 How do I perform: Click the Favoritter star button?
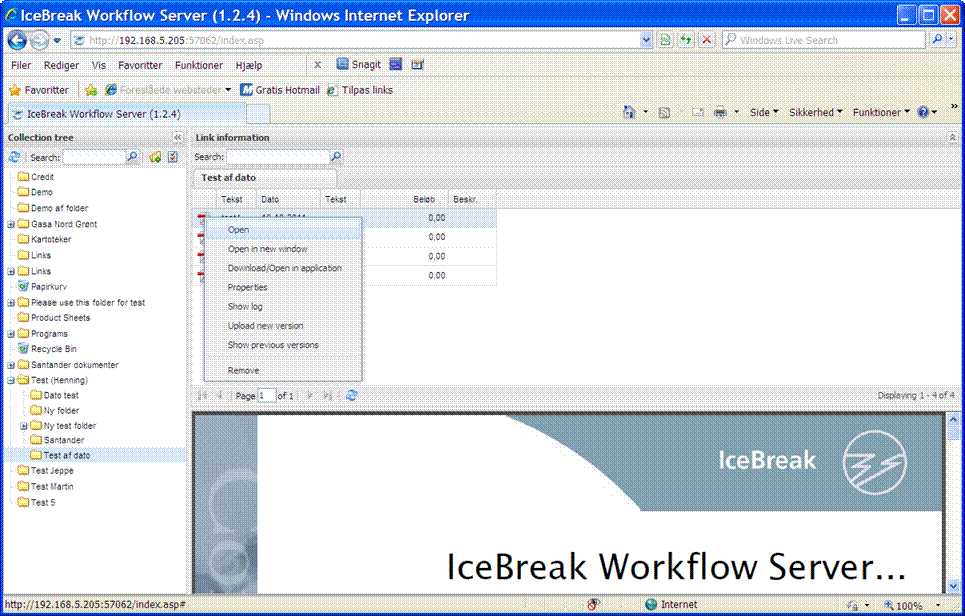click(39, 90)
